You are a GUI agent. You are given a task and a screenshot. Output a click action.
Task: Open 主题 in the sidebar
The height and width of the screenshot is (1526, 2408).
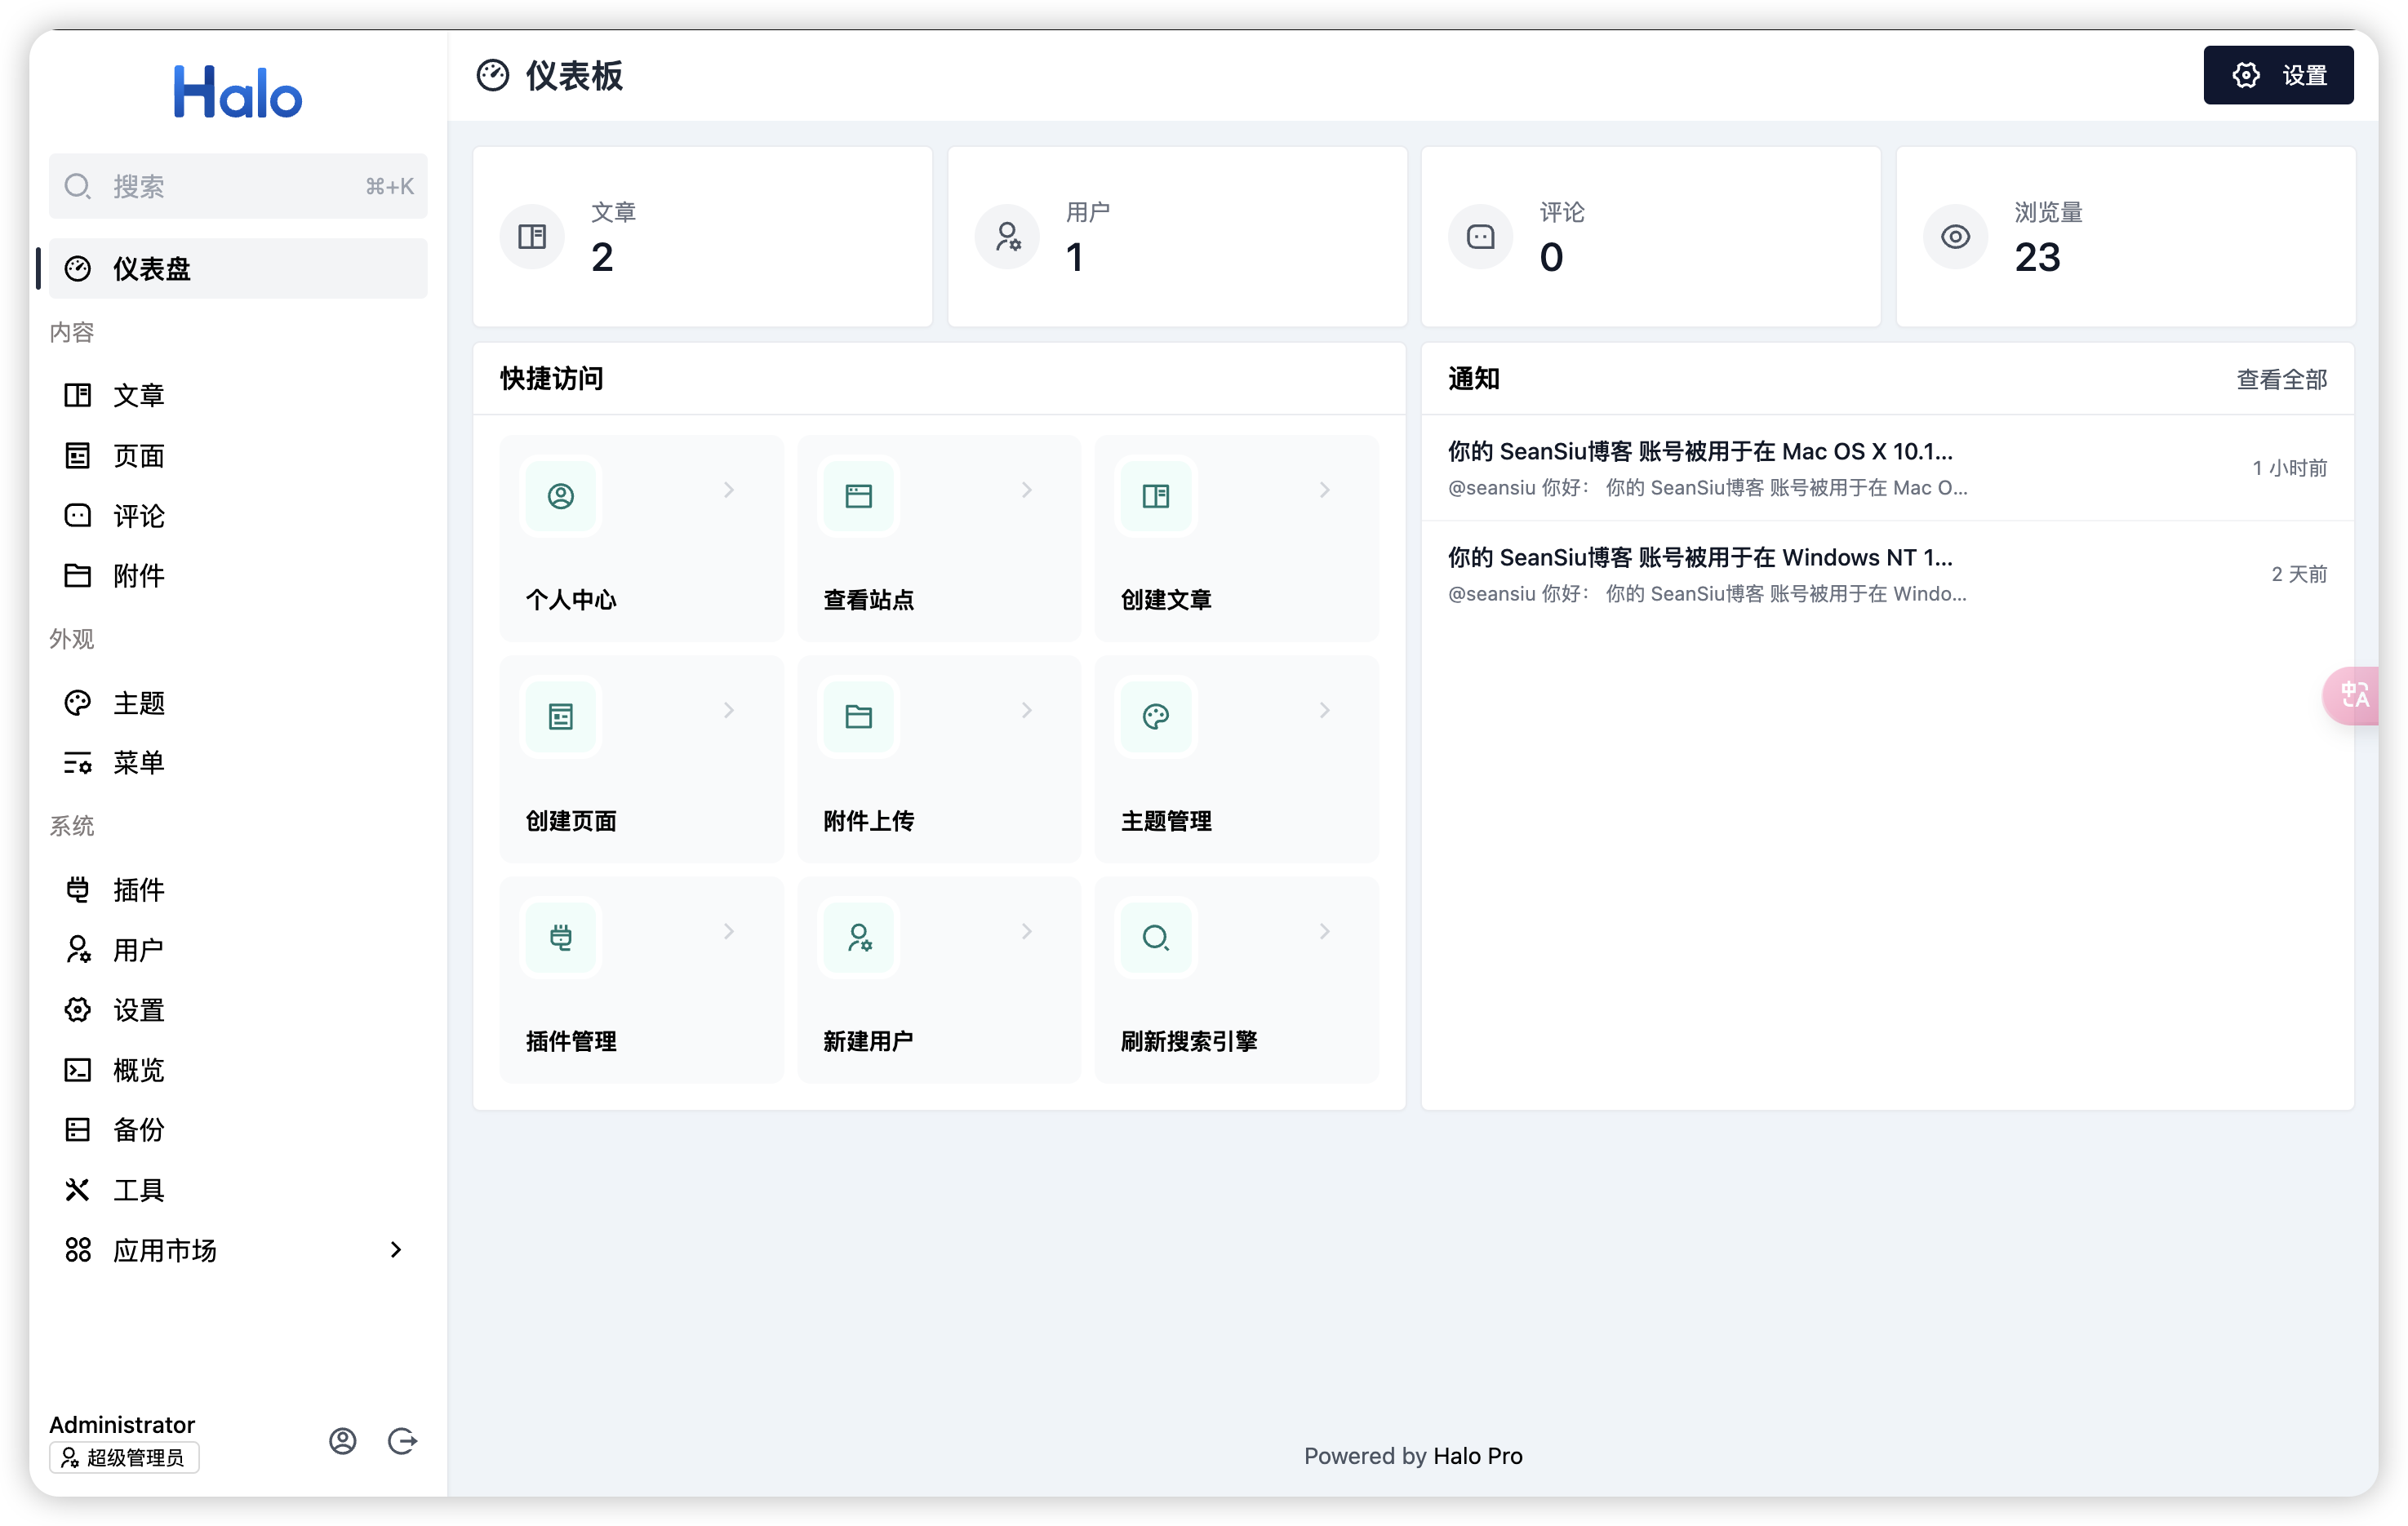[x=238, y=703]
